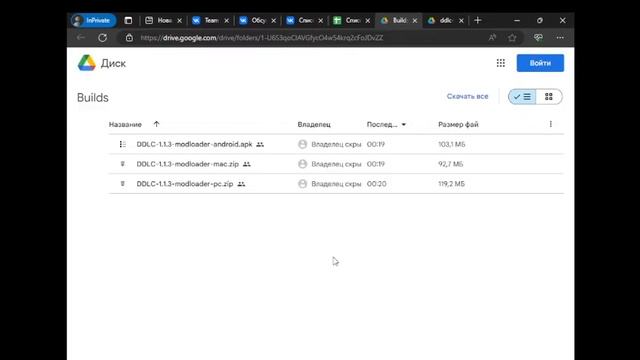
Task: Add this page to favorites
Action: coord(512,38)
